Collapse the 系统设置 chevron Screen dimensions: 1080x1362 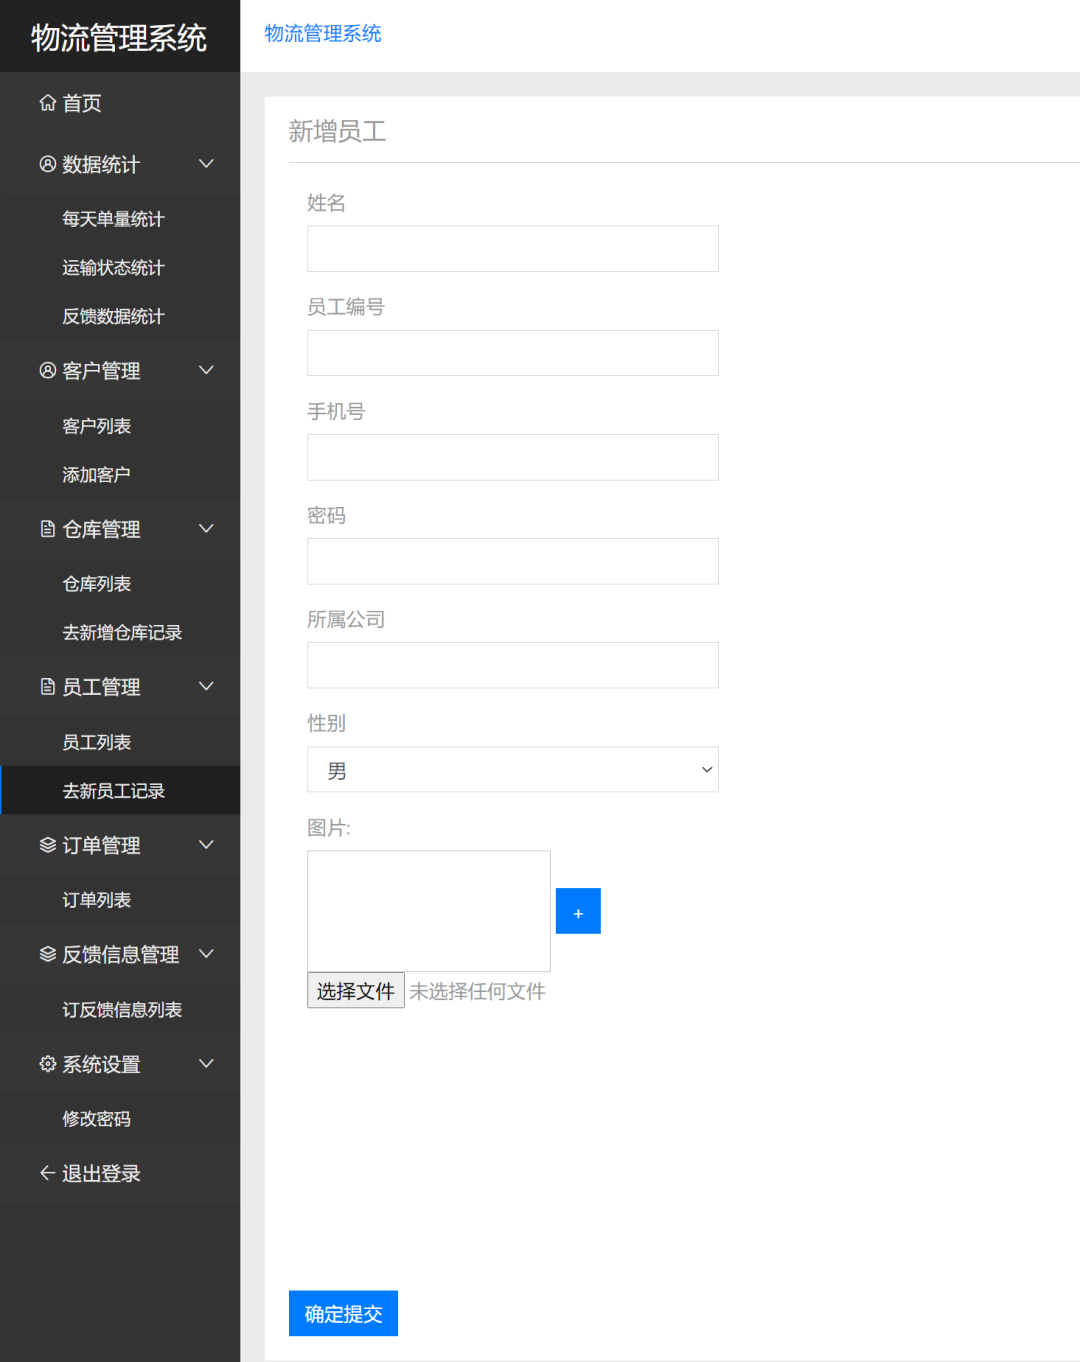206,1064
